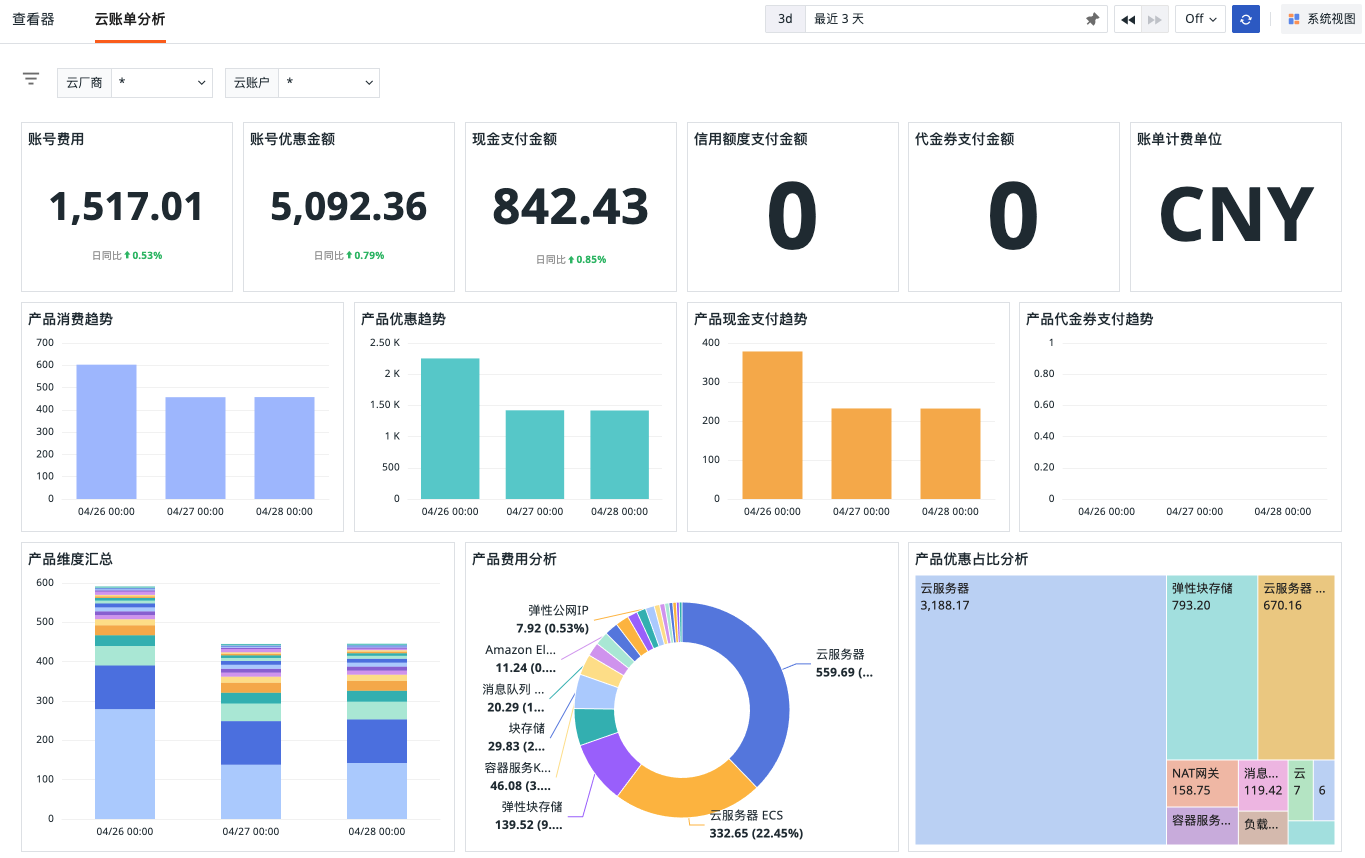Viewport: 1365px width, 858px height.
Task: Click the 产品费用分析 panel title
Action: 514,559
